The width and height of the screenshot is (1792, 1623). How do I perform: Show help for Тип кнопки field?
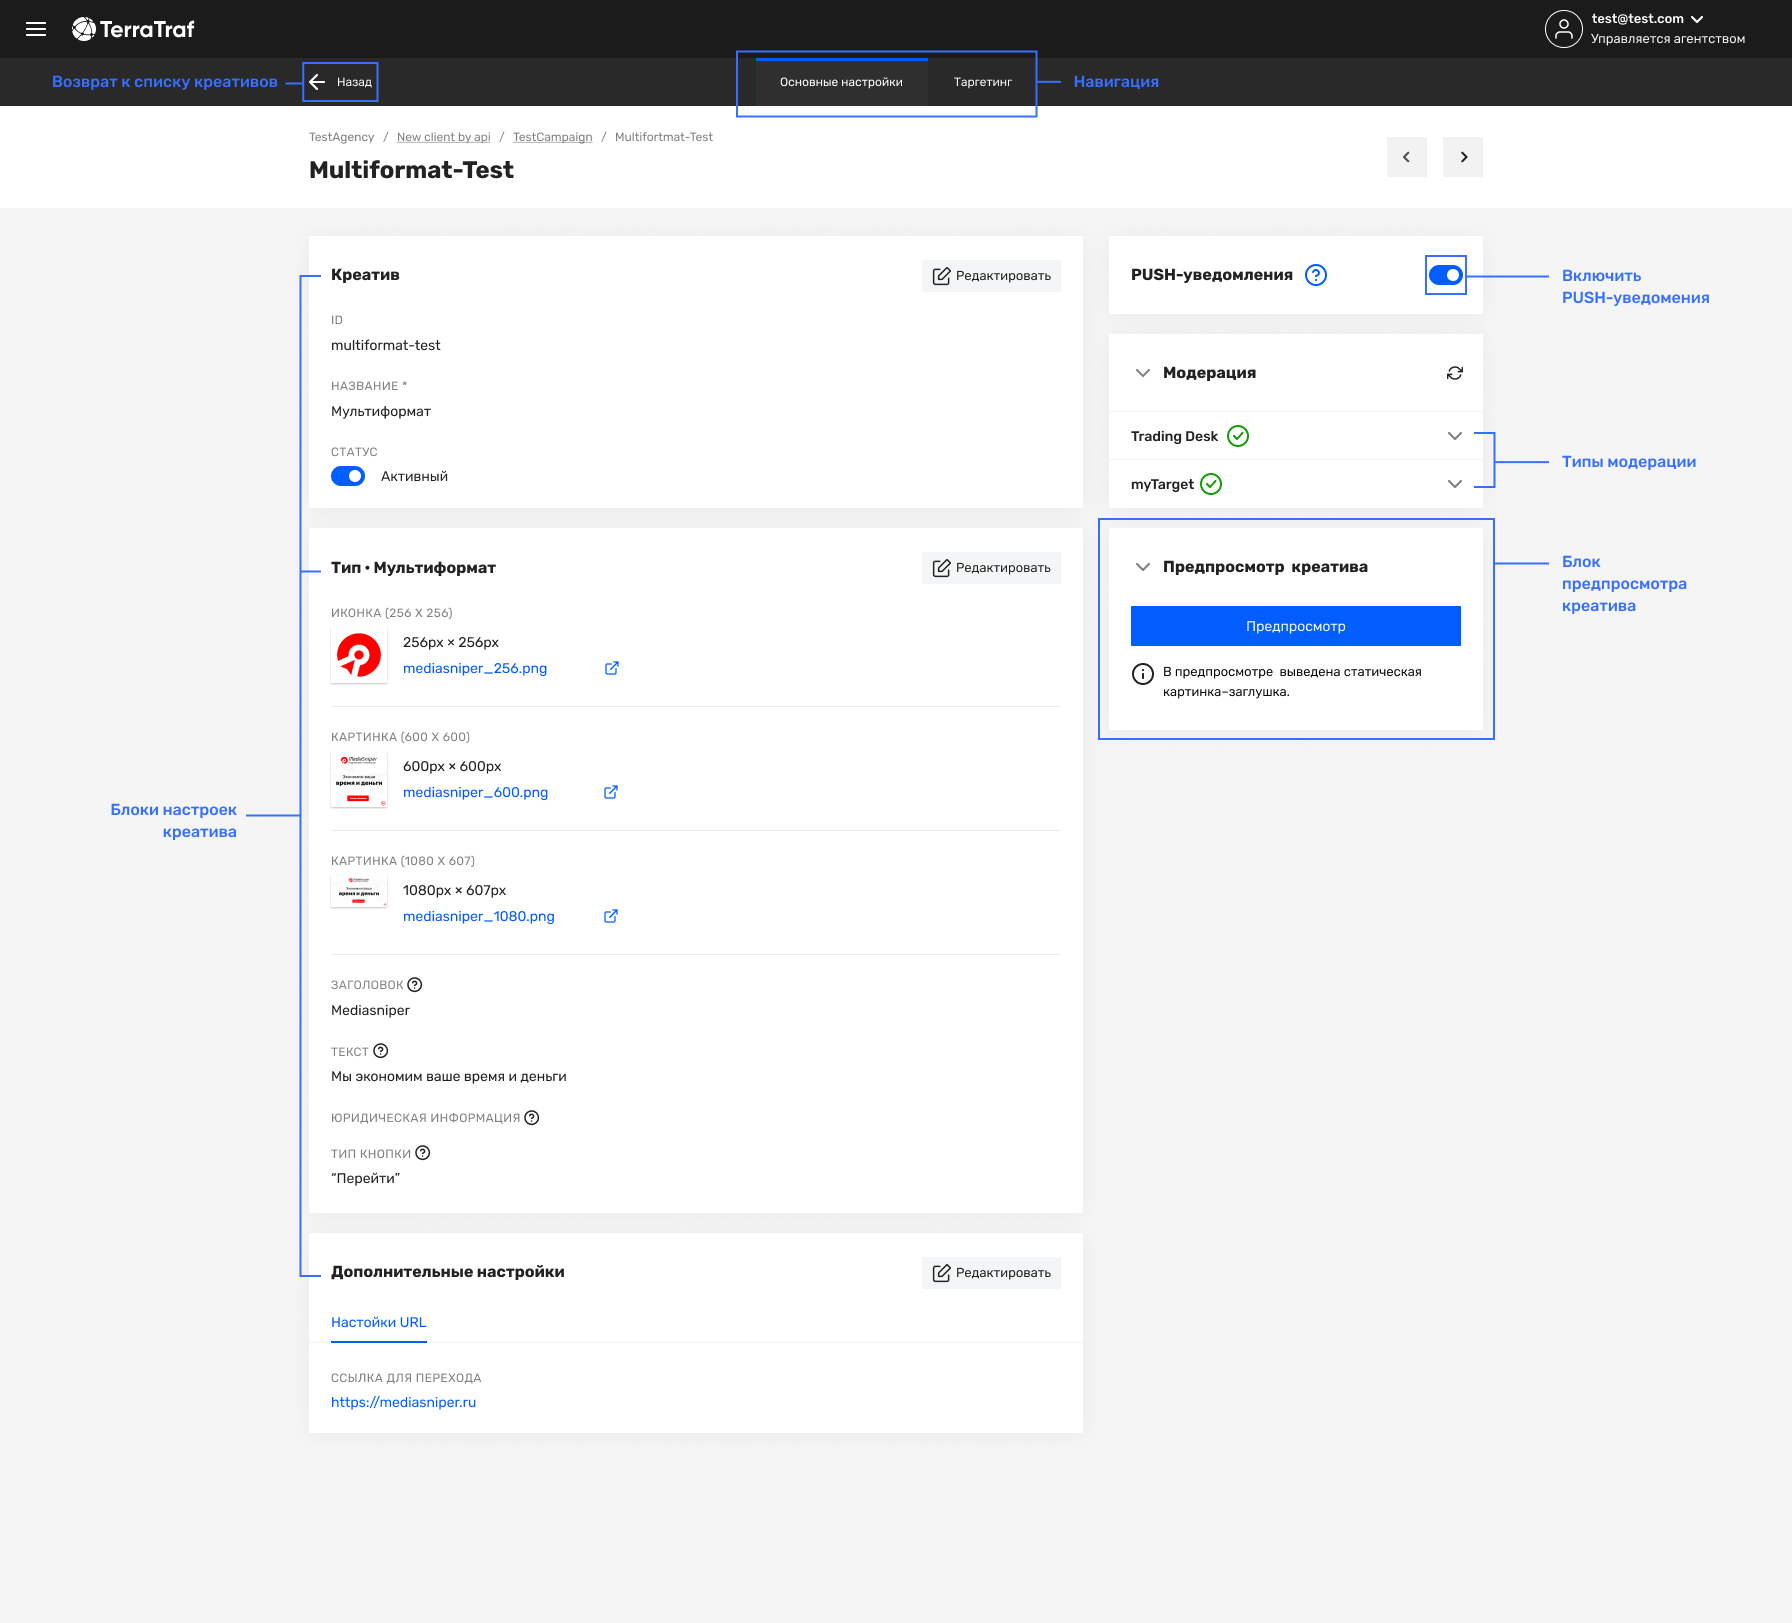[423, 1153]
